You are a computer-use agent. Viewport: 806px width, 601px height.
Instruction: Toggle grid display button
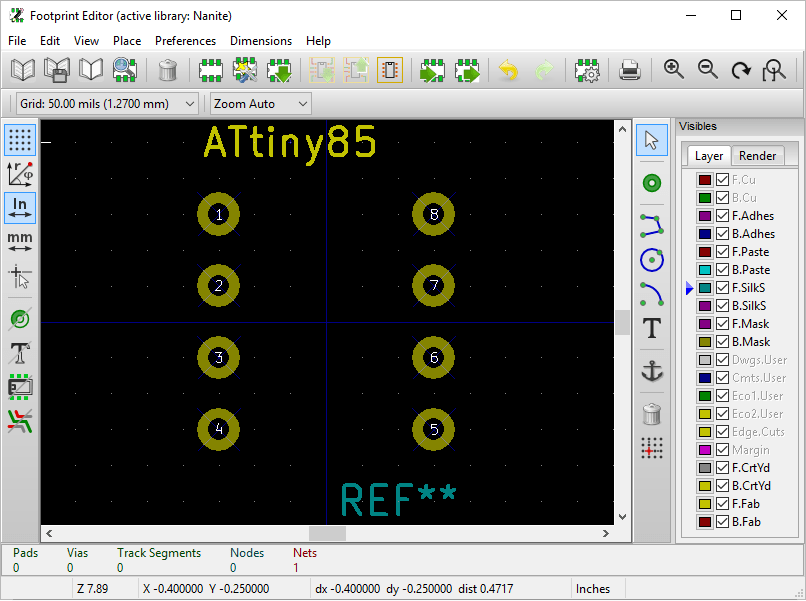click(20, 139)
